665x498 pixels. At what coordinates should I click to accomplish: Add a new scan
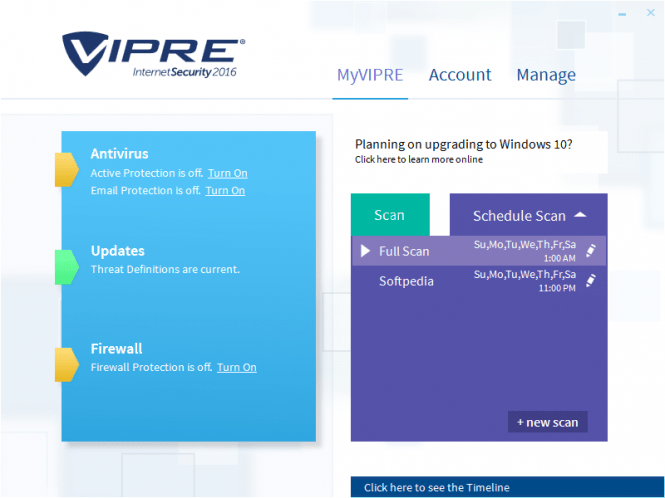coord(548,422)
